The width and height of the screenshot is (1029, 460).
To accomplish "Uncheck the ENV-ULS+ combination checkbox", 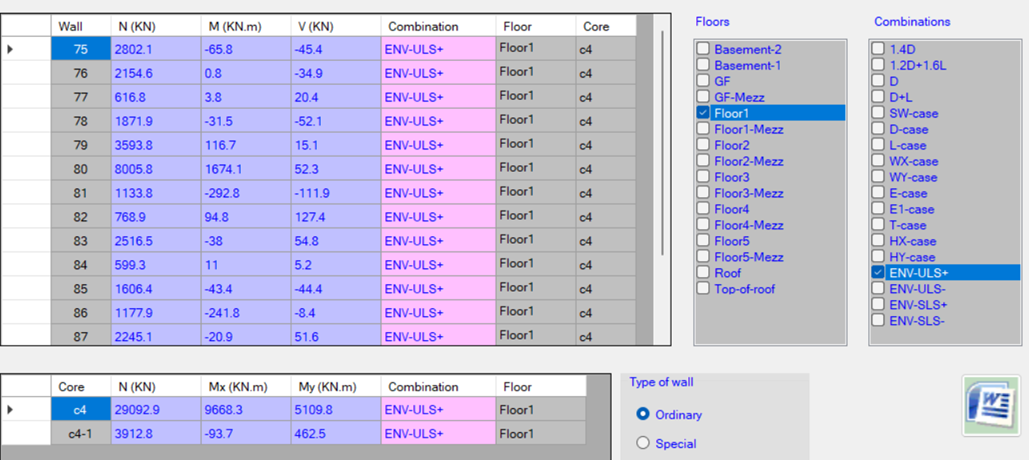I will (878, 272).
